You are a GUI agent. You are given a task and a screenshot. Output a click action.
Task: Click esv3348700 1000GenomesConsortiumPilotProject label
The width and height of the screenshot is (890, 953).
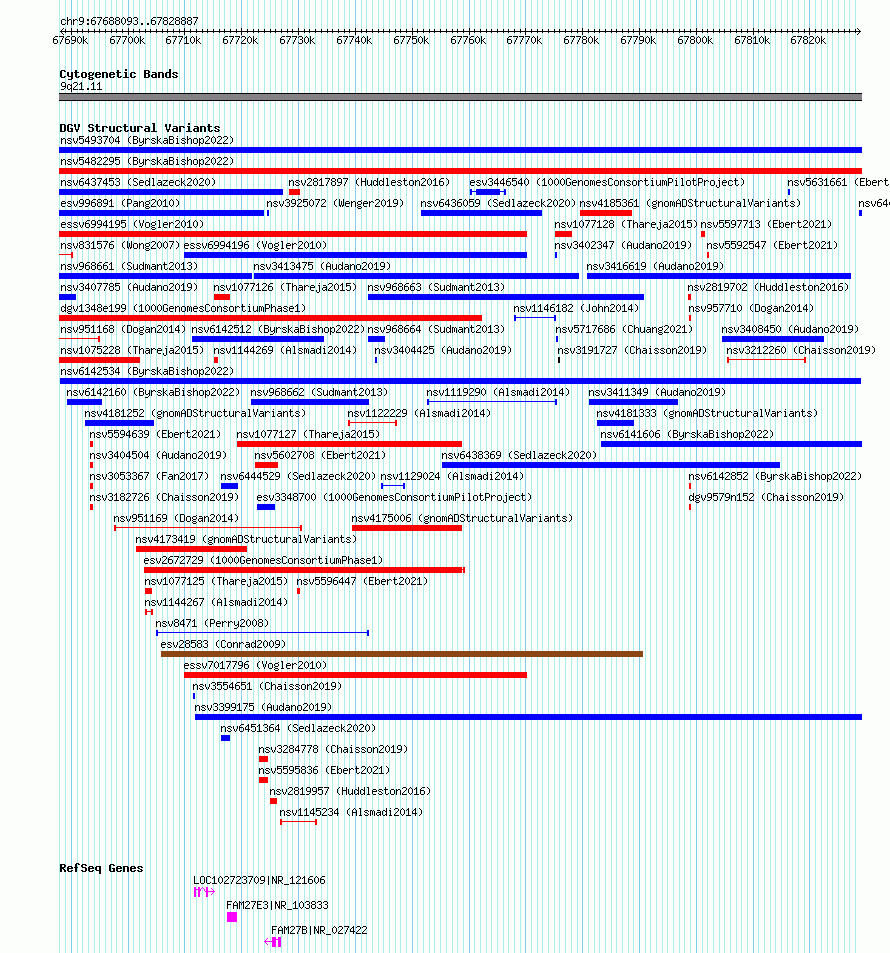pyautogui.click(x=394, y=497)
